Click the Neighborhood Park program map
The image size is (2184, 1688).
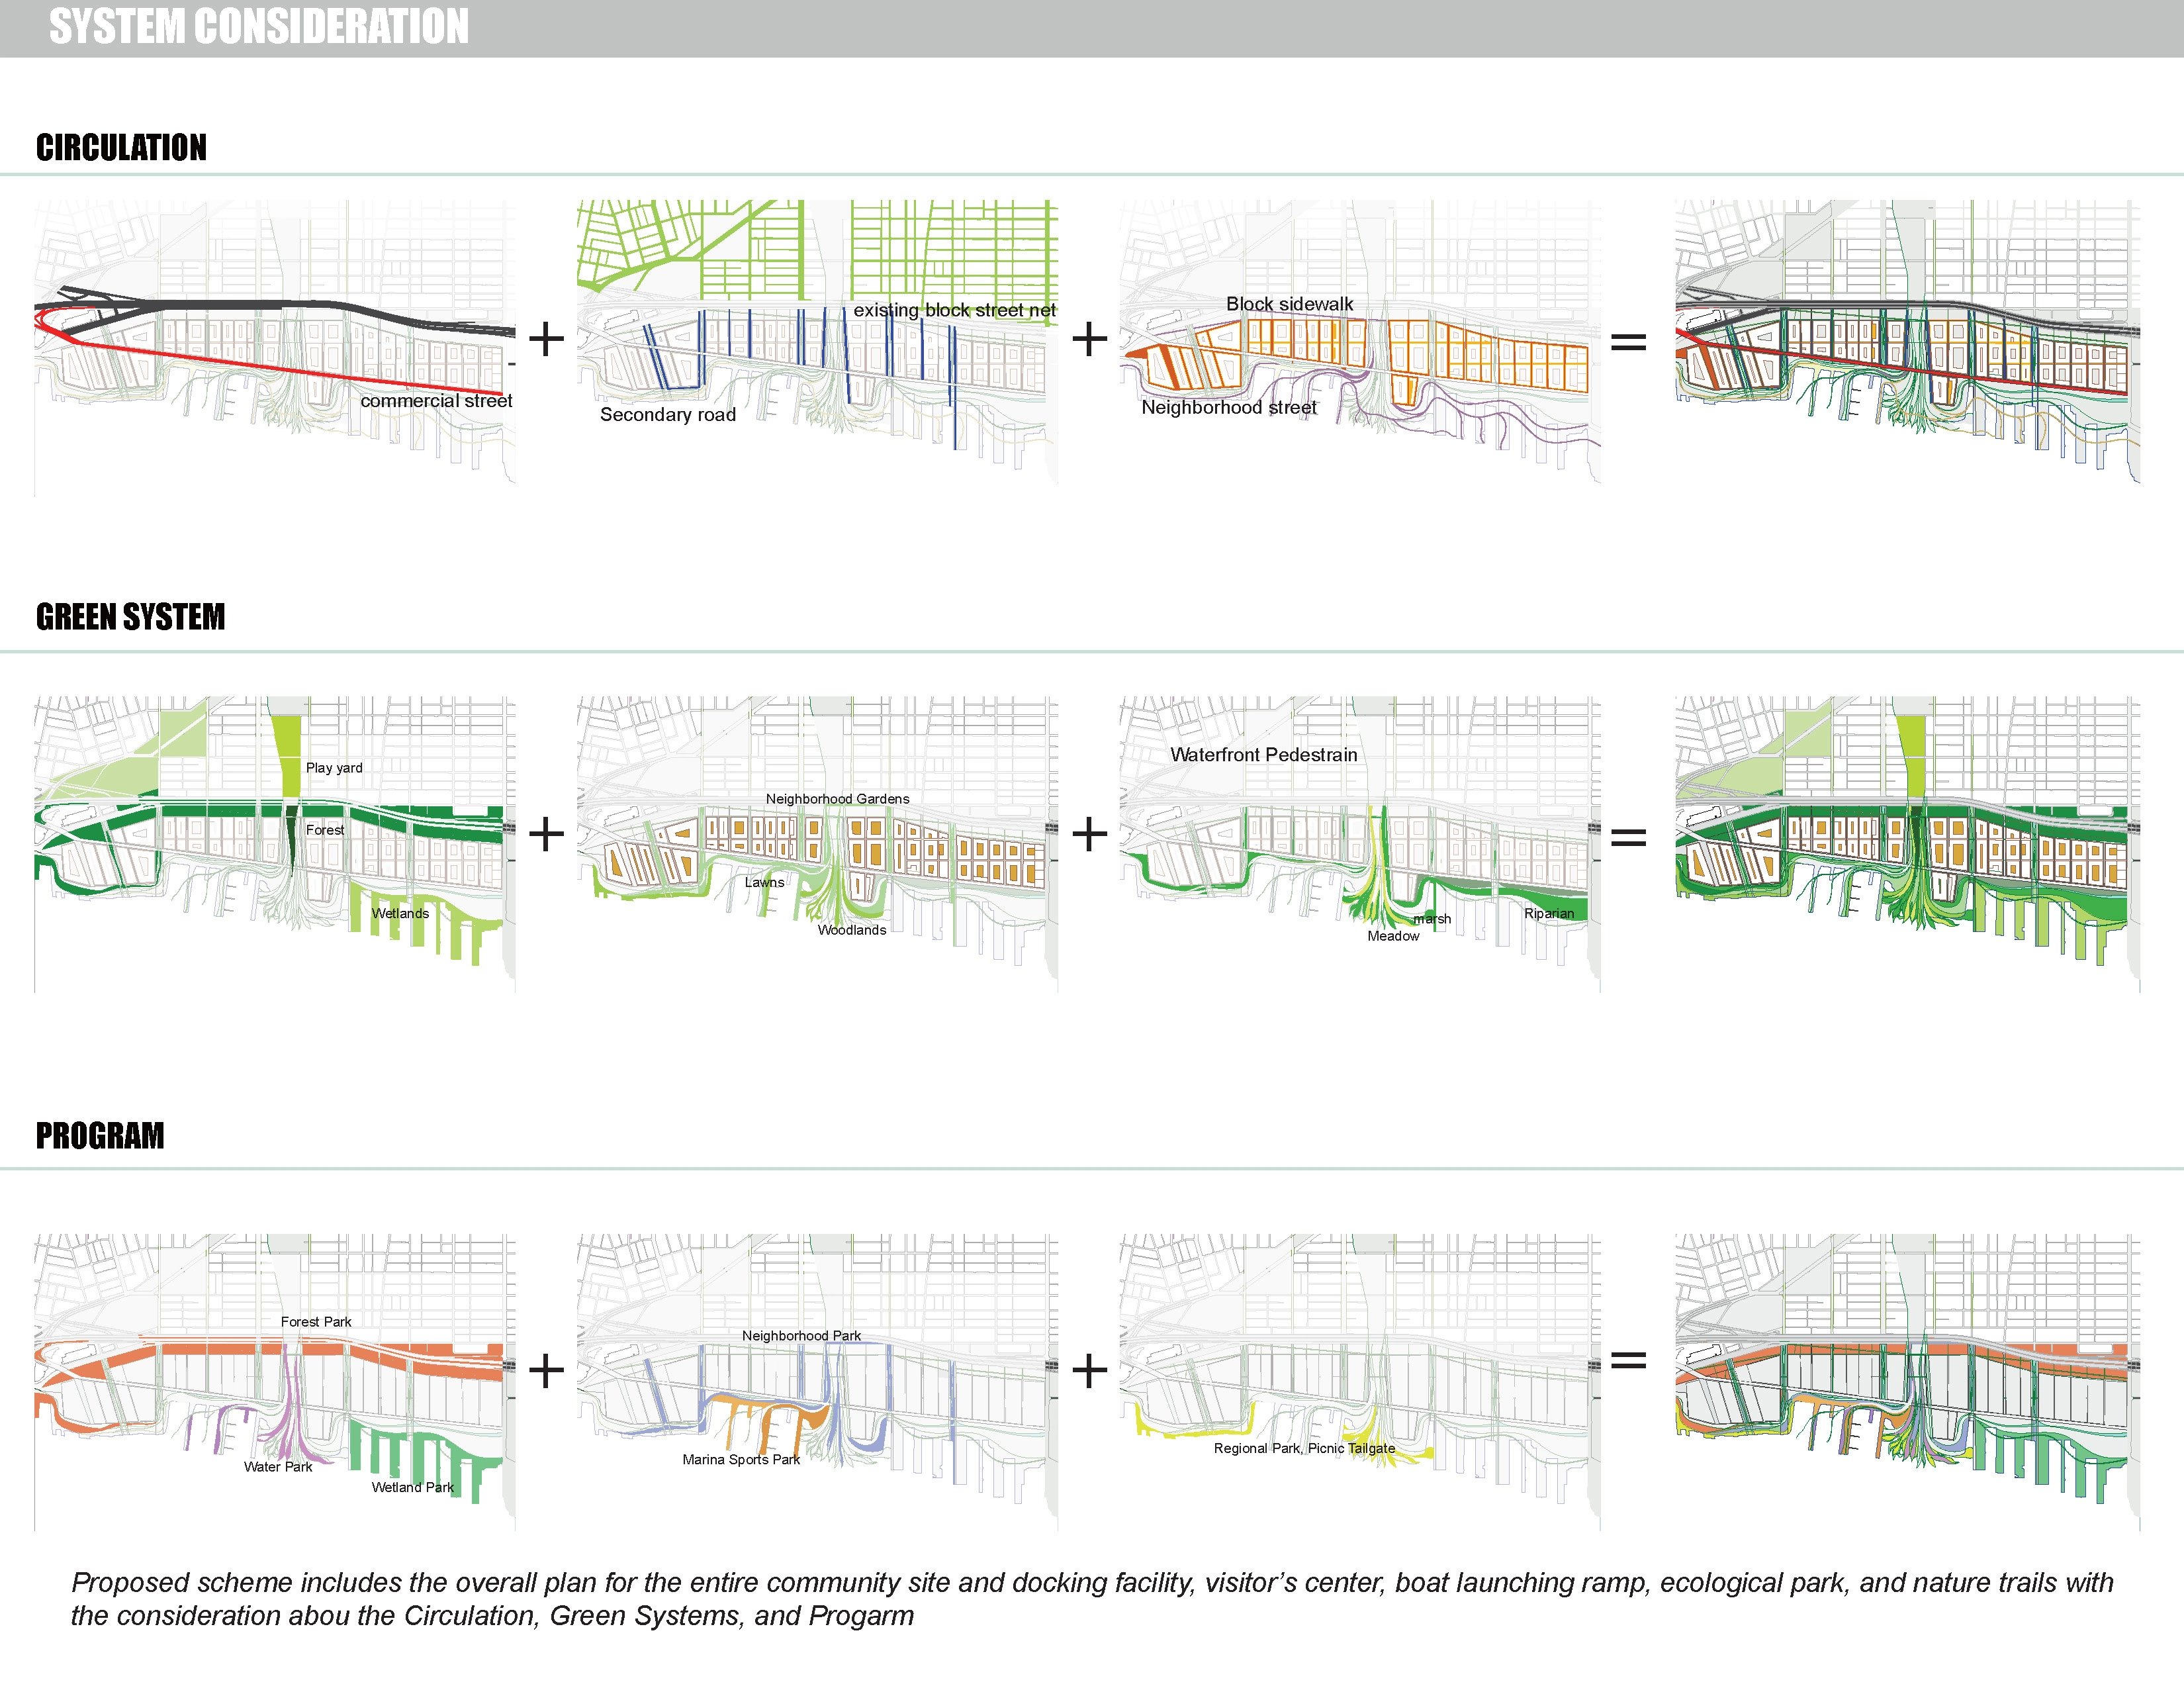click(x=817, y=1382)
